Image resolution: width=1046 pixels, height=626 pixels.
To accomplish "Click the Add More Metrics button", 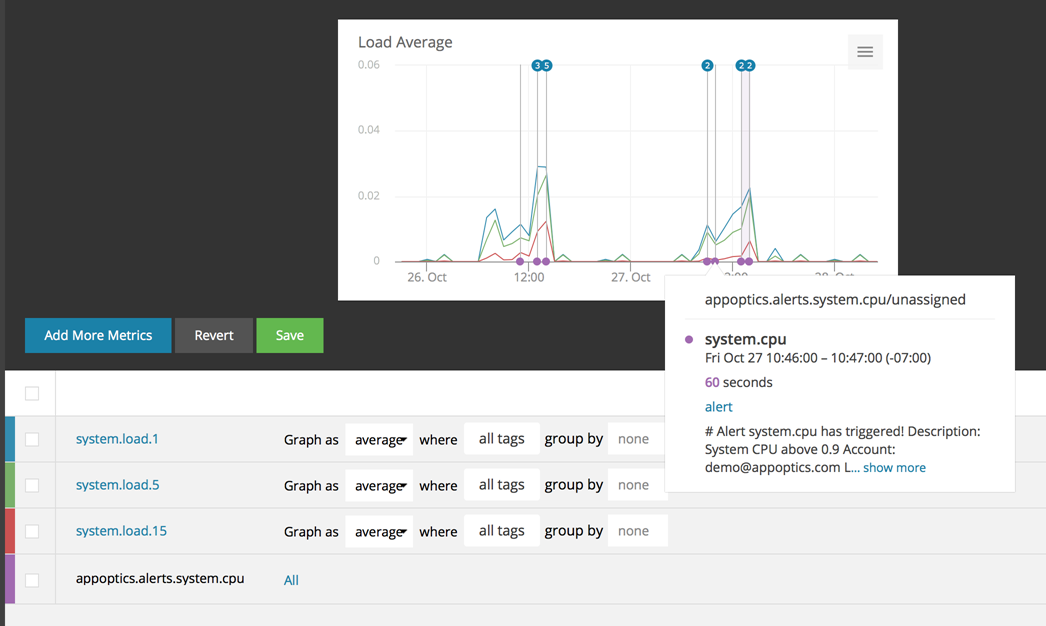I will 98,335.
